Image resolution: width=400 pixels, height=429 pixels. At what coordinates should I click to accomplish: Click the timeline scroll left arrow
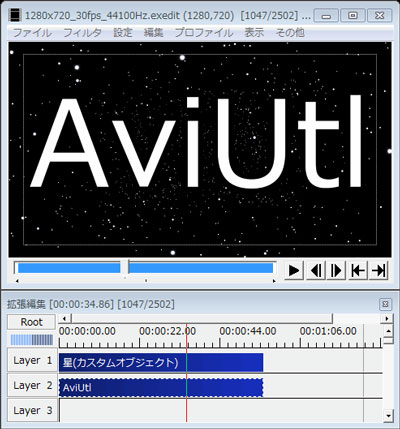(65, 319)
